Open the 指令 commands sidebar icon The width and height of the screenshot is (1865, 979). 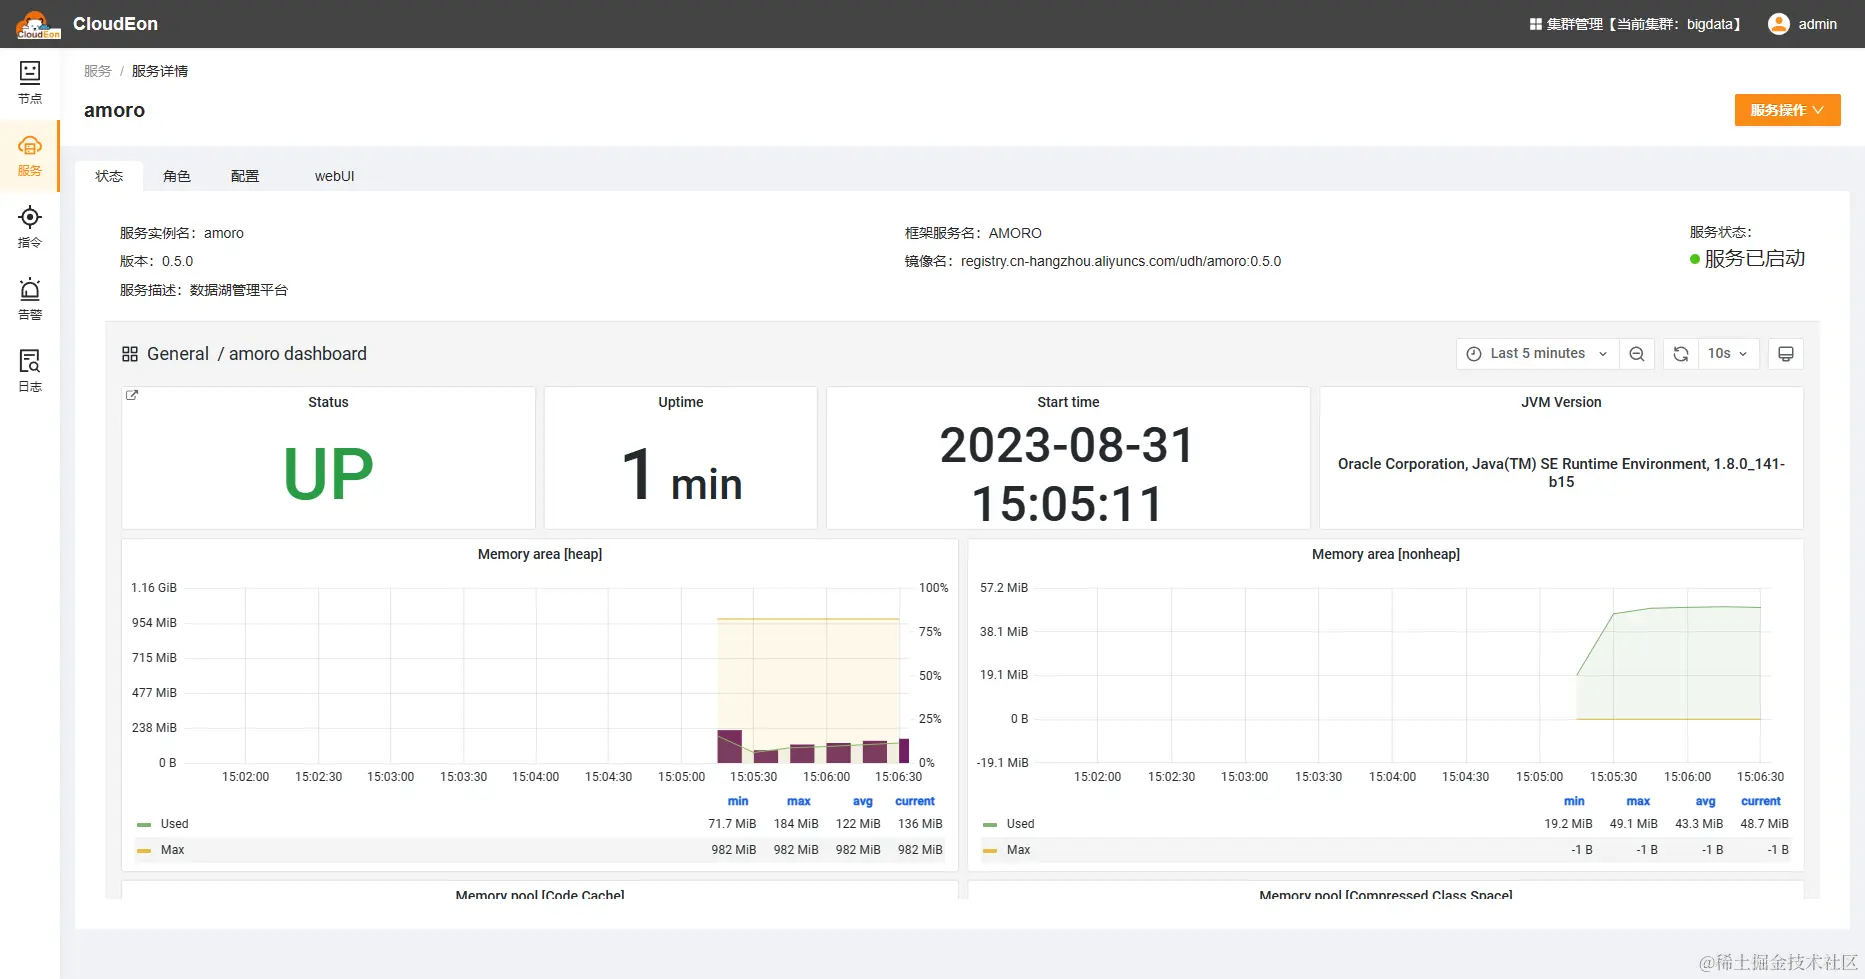(30, 227)
